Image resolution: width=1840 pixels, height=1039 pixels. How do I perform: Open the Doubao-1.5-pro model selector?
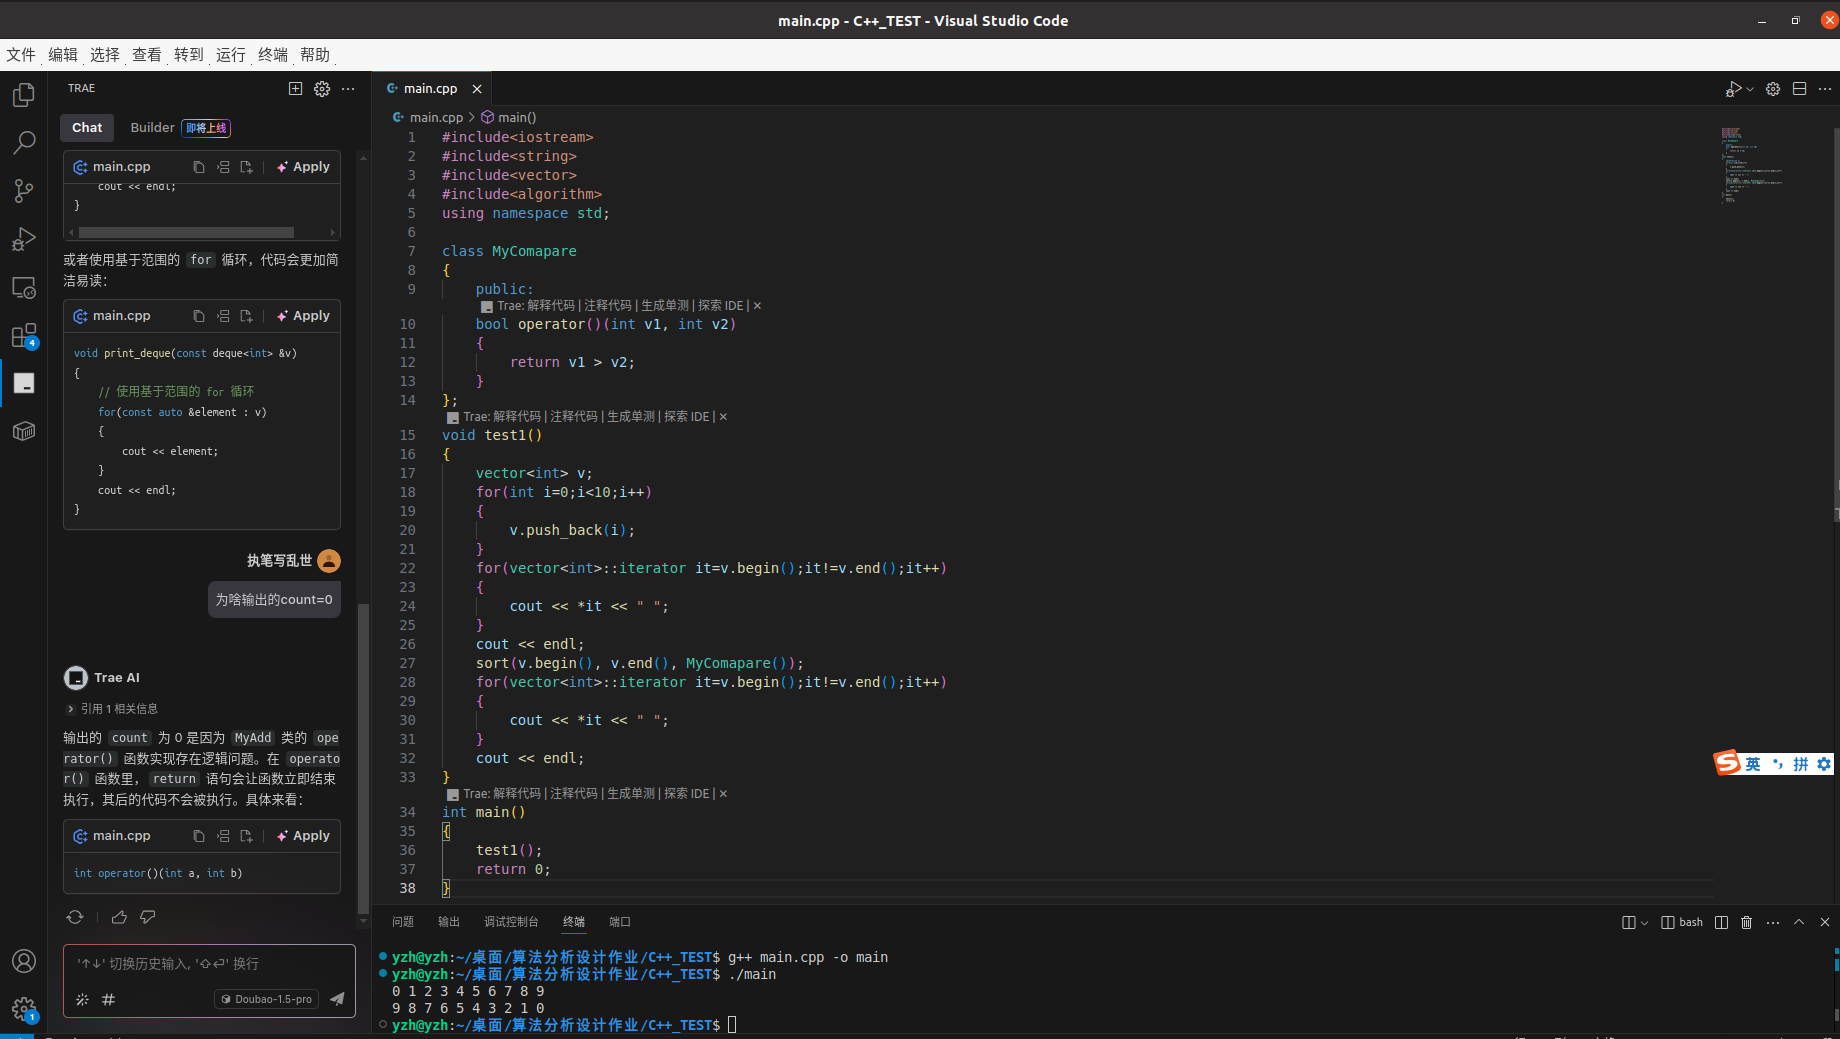pos(266,998)
